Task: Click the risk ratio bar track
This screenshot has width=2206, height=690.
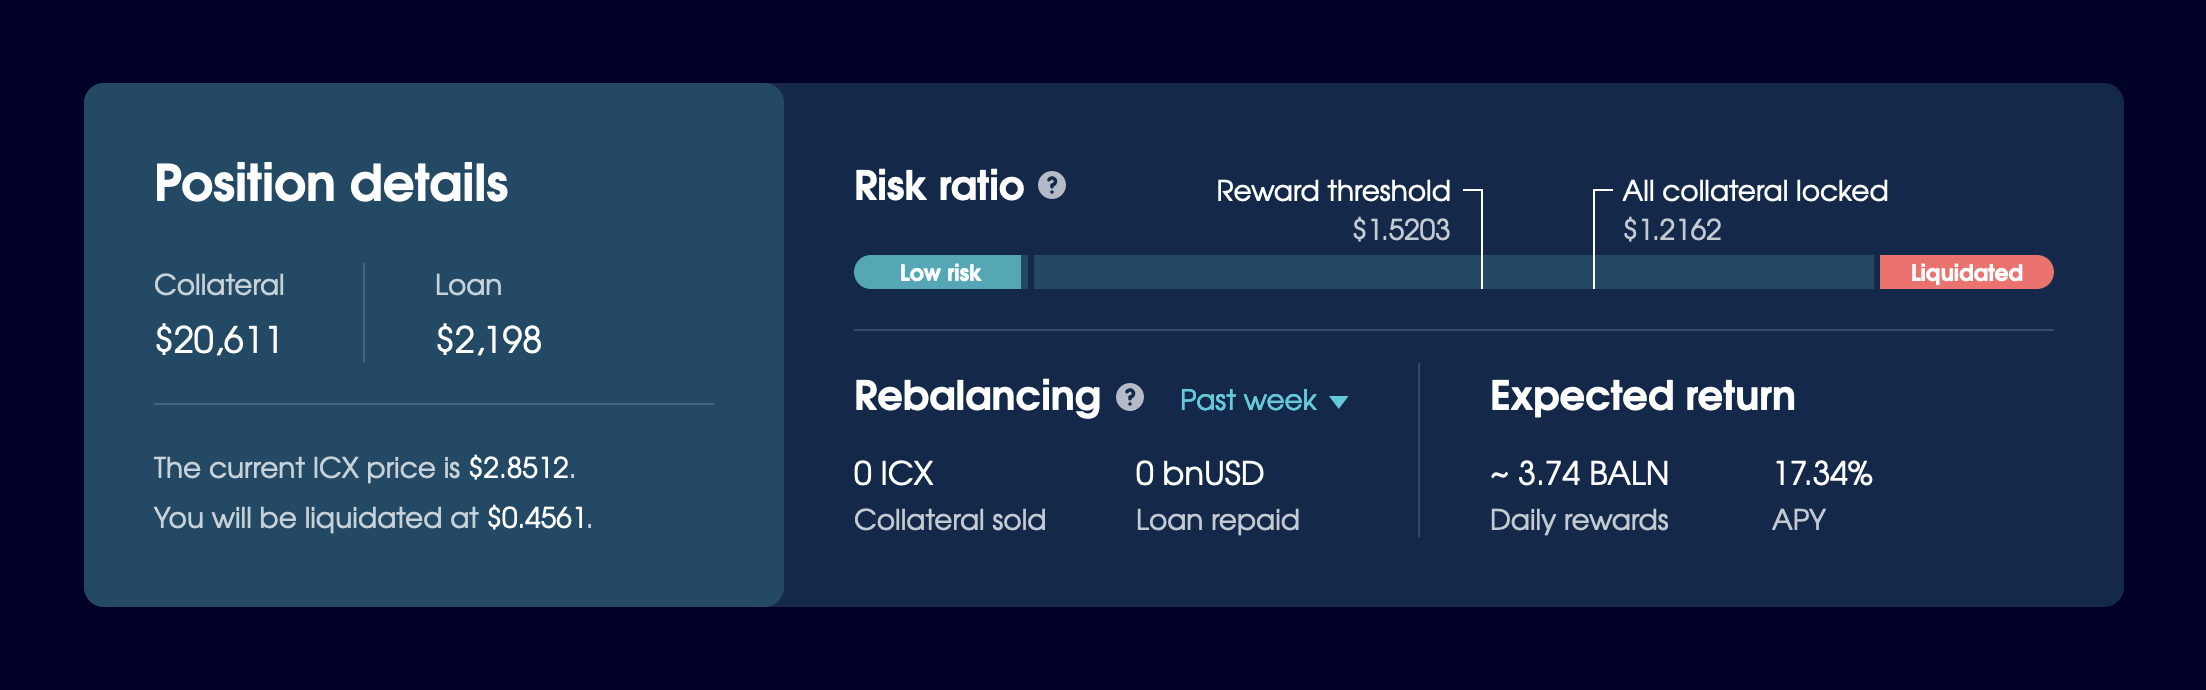Action: tap(1454, 272)
